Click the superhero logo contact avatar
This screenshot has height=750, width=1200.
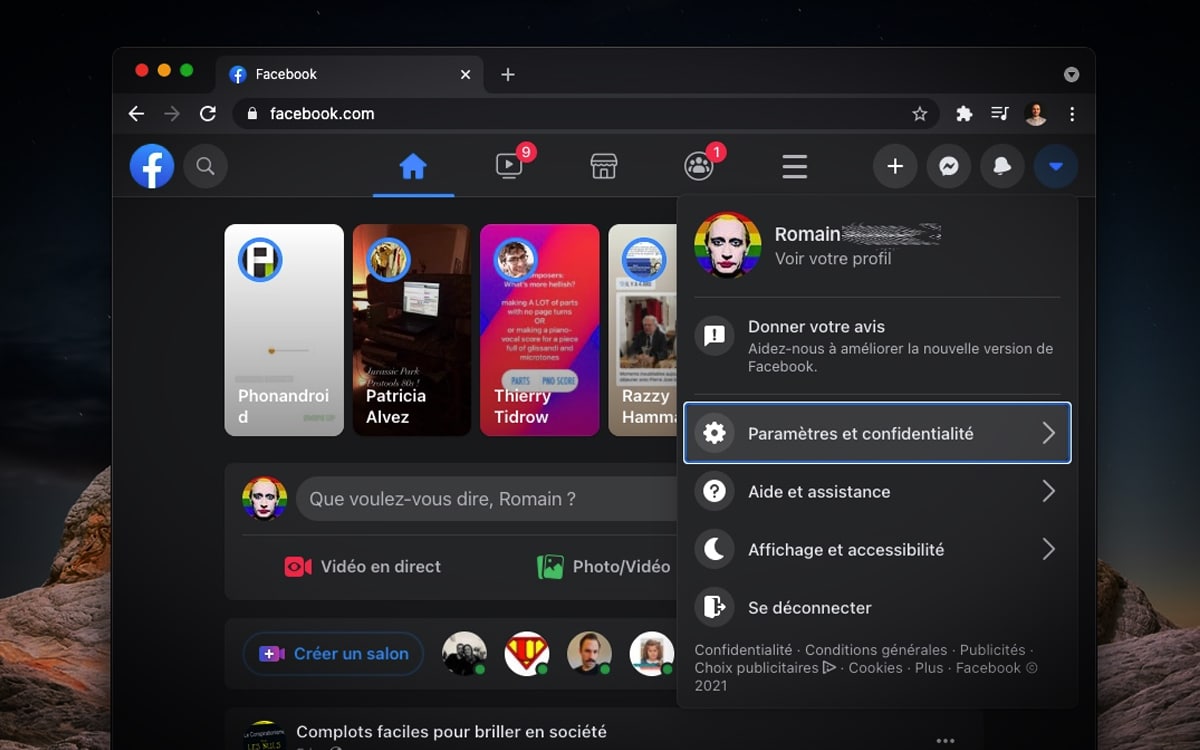click(527, 654)
